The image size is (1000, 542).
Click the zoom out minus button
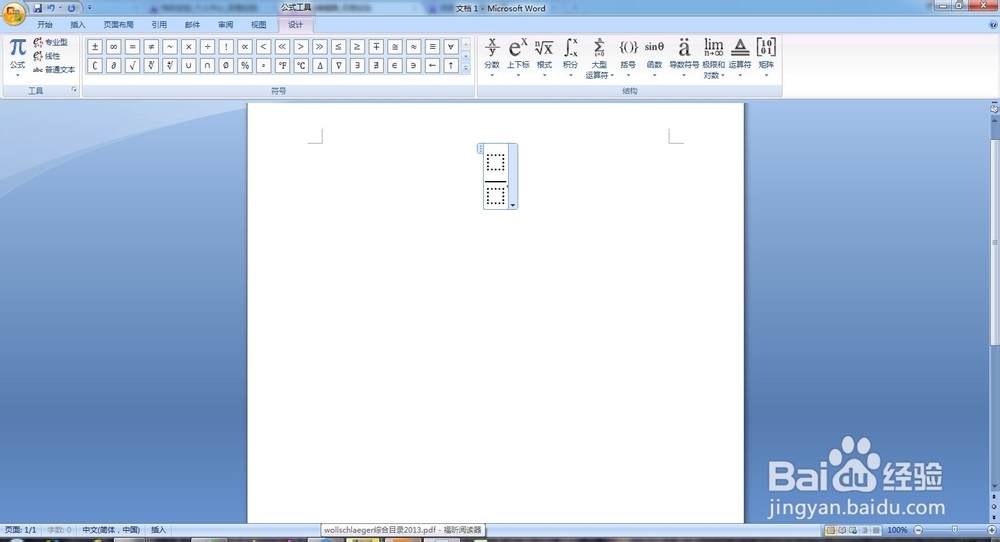click(x=918, y=530)
